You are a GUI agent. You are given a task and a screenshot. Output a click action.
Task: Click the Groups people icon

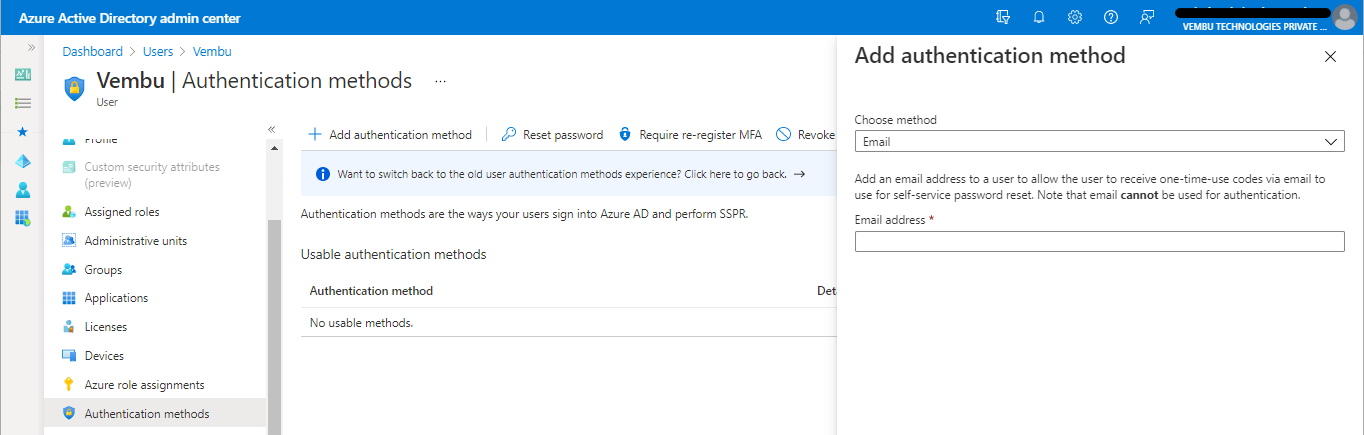tap(69, 270)
